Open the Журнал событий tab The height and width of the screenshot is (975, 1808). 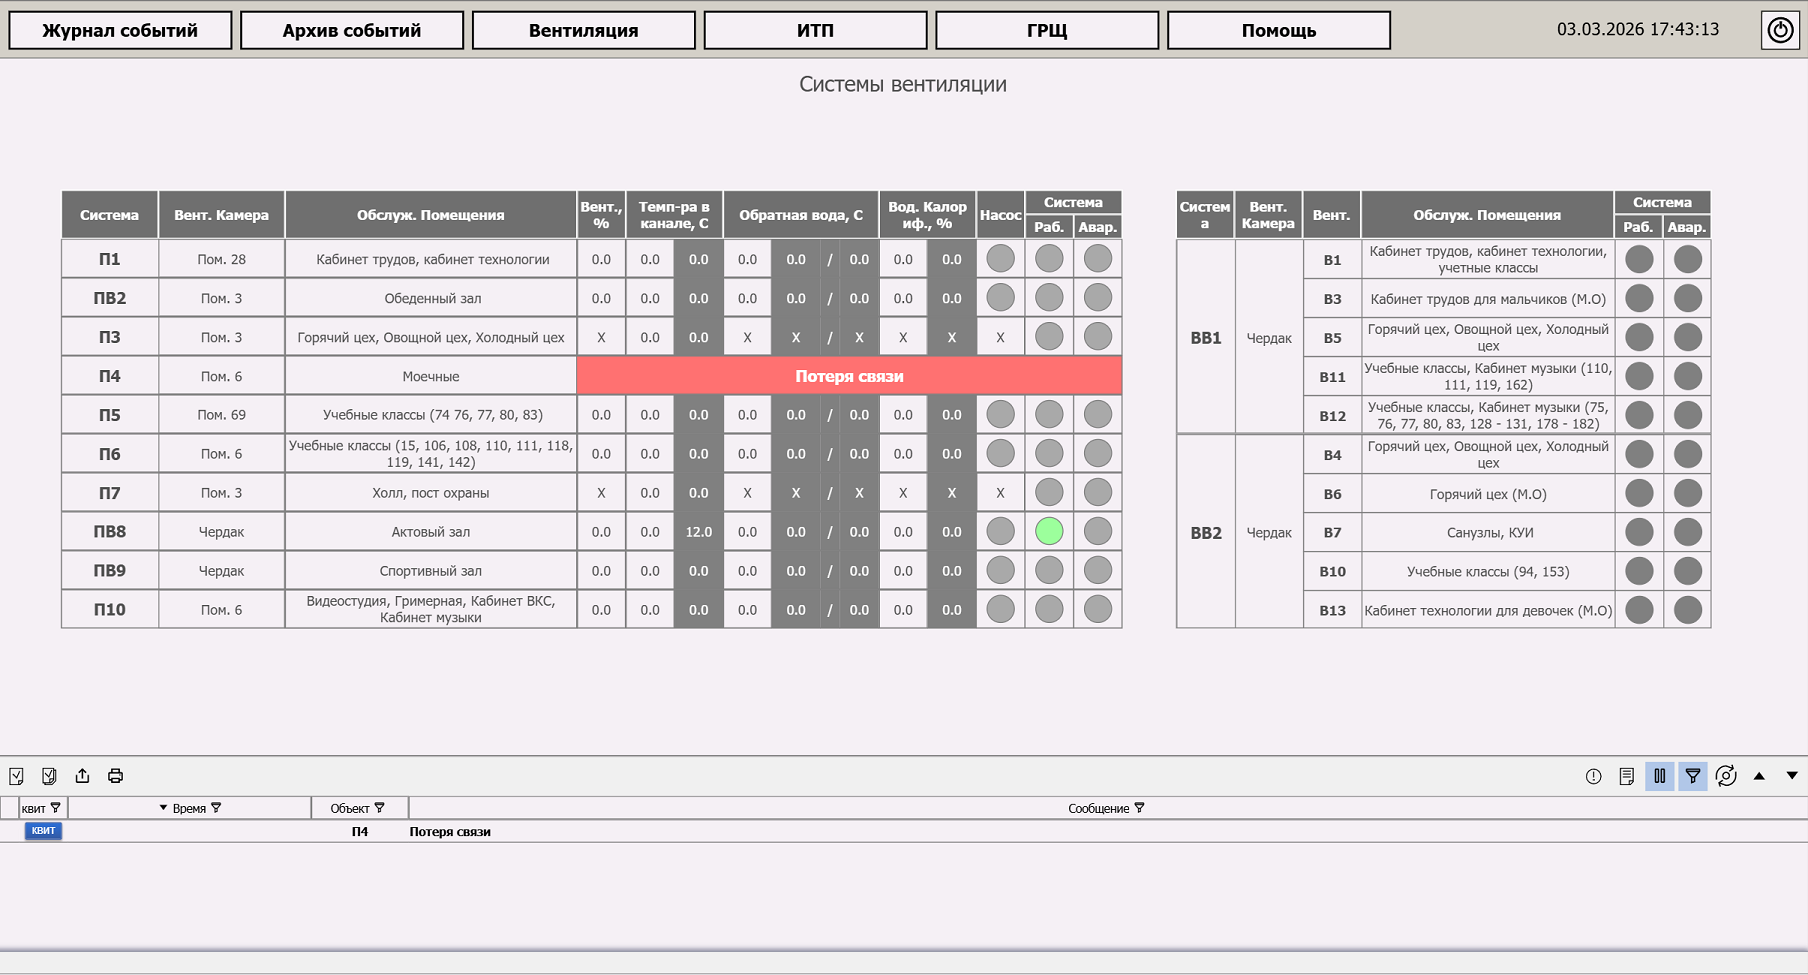pyautogui.click(x=120, y=30)
